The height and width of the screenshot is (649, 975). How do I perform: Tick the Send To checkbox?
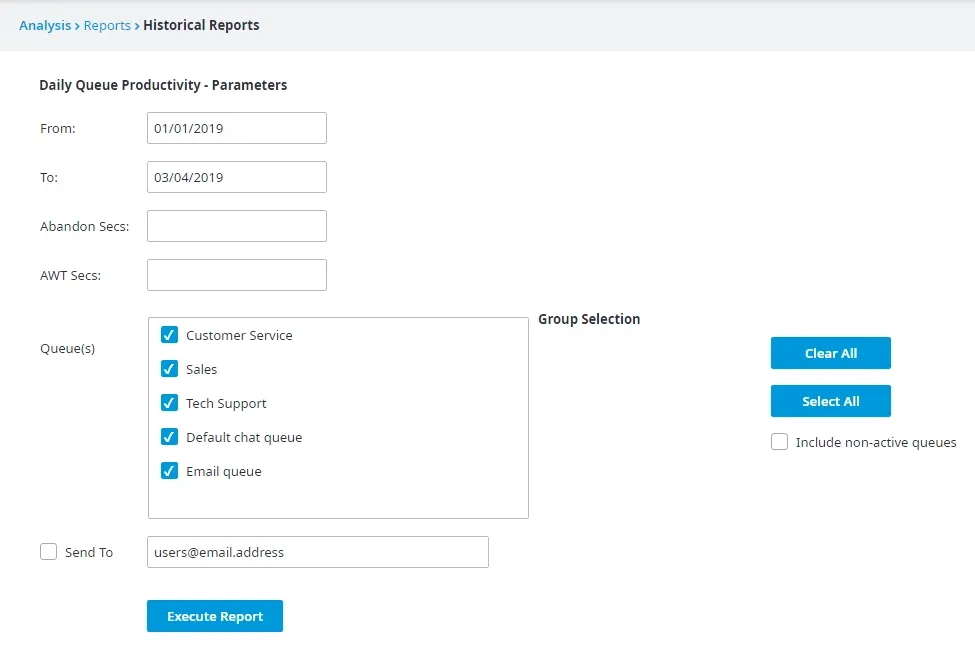tap(49, 552)
